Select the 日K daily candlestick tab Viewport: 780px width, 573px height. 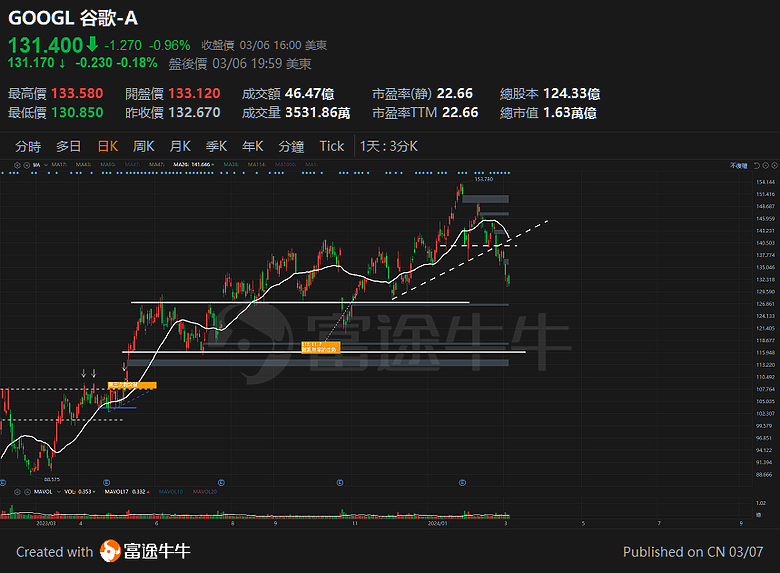click(x=108, y=146)
